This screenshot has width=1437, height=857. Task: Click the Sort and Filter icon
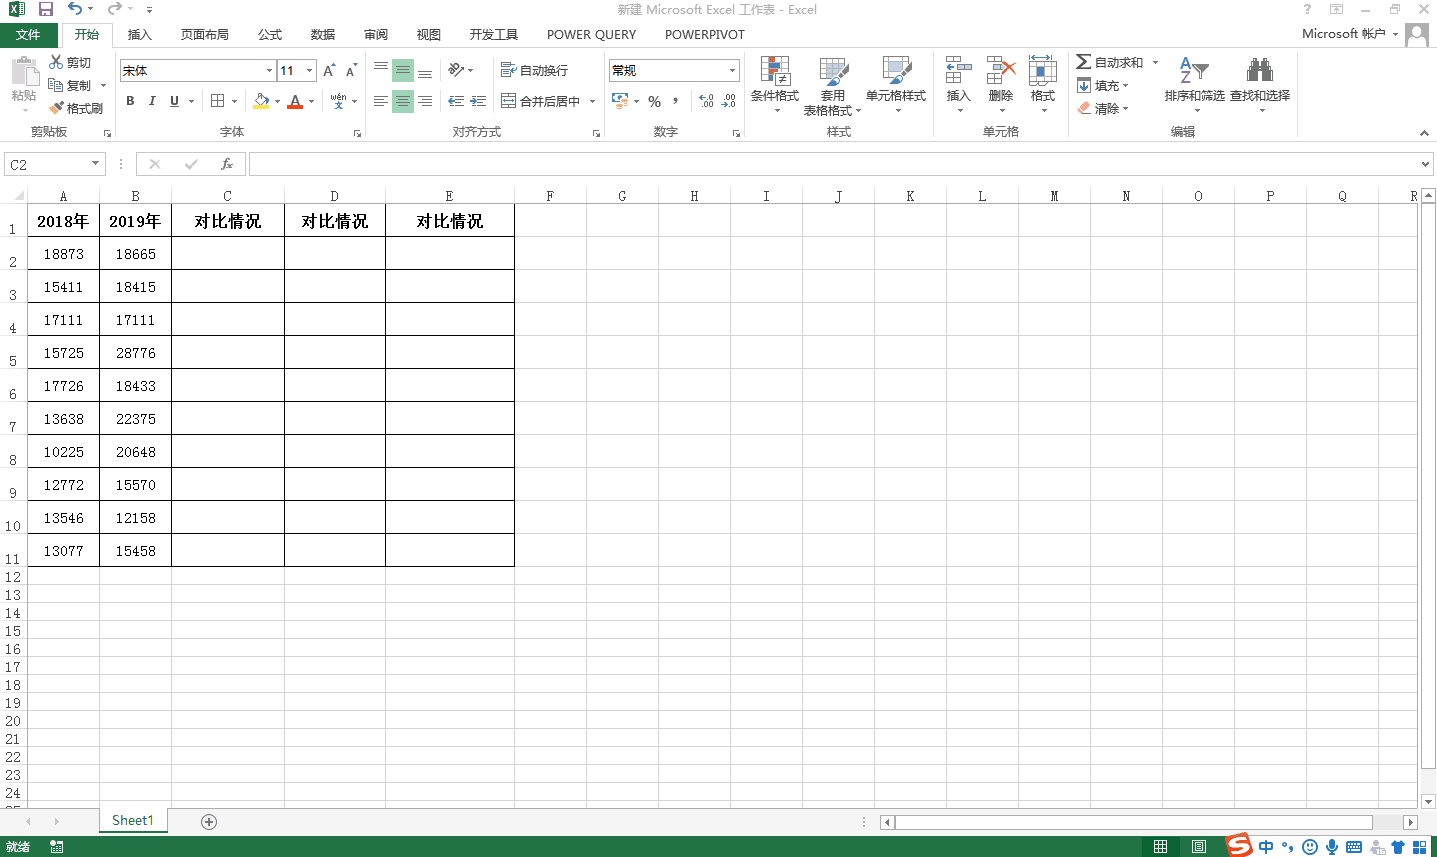click(x=1194, y=71)
